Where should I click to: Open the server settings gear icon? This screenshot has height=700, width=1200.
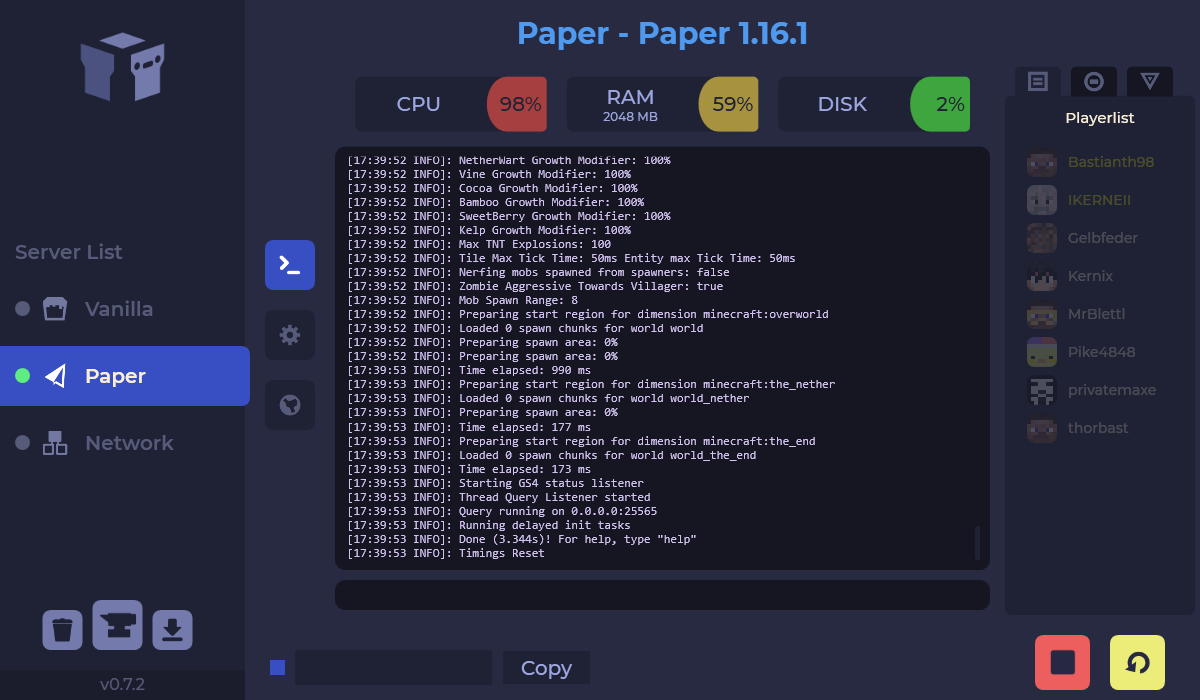290,335
